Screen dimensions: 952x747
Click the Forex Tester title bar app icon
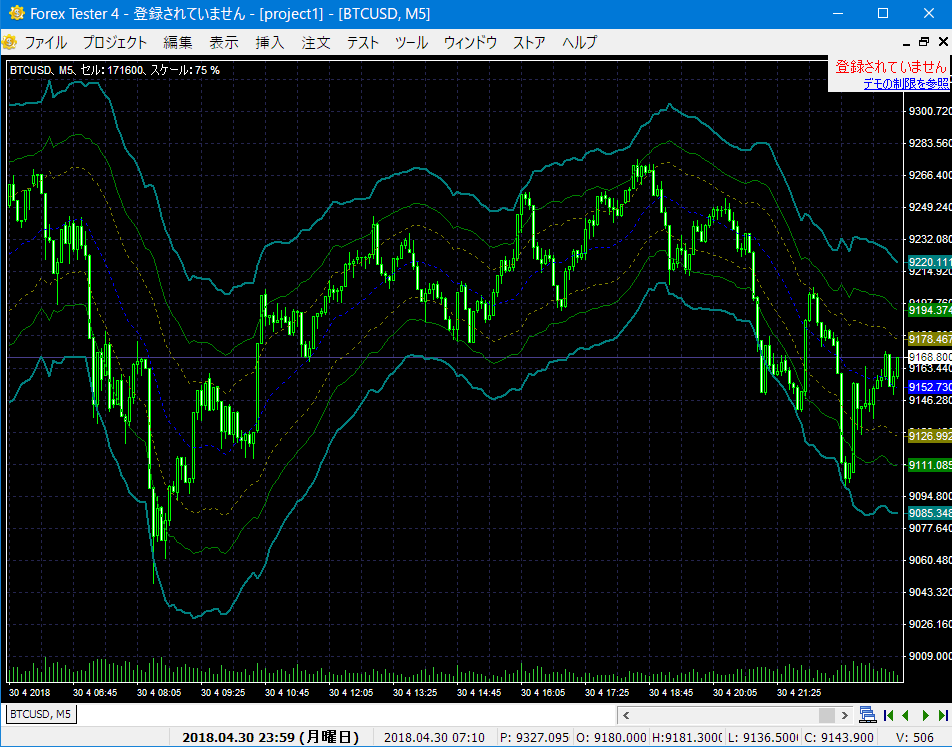coord(16,13)
